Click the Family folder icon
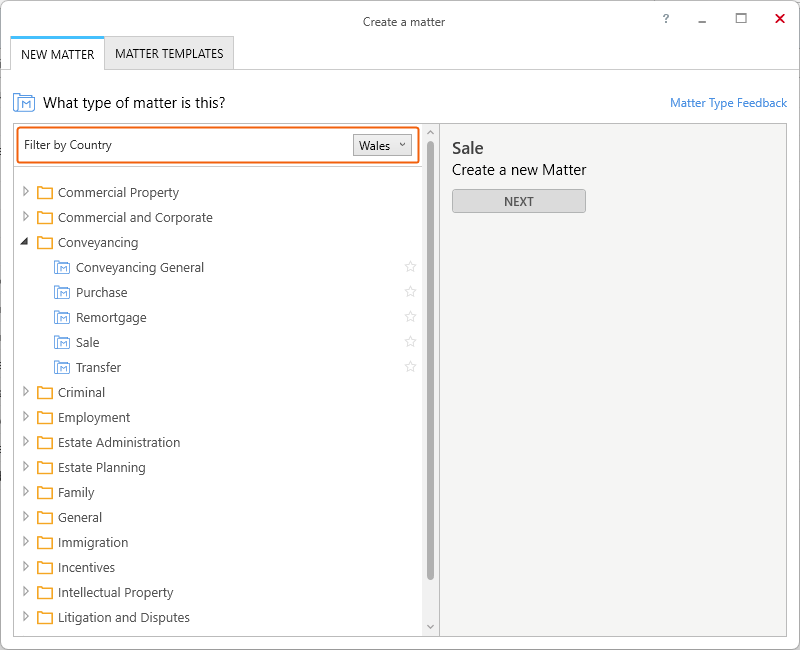Image resolution: width=800 pixels, height=650 pixels. point(45,492)
